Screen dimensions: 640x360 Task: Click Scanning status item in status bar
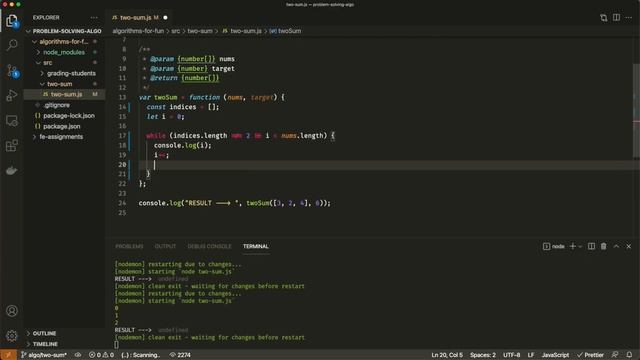(141, 355)
